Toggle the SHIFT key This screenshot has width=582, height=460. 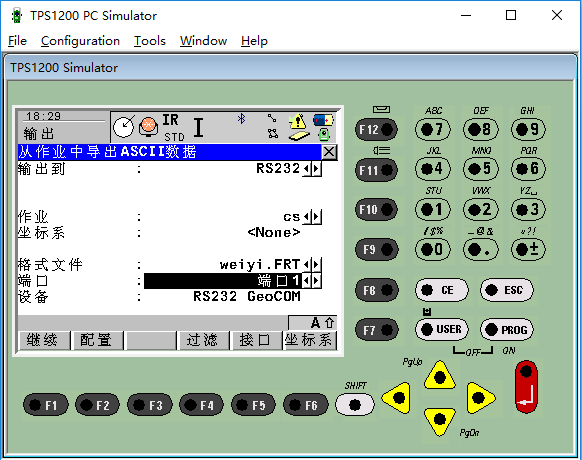355,404
